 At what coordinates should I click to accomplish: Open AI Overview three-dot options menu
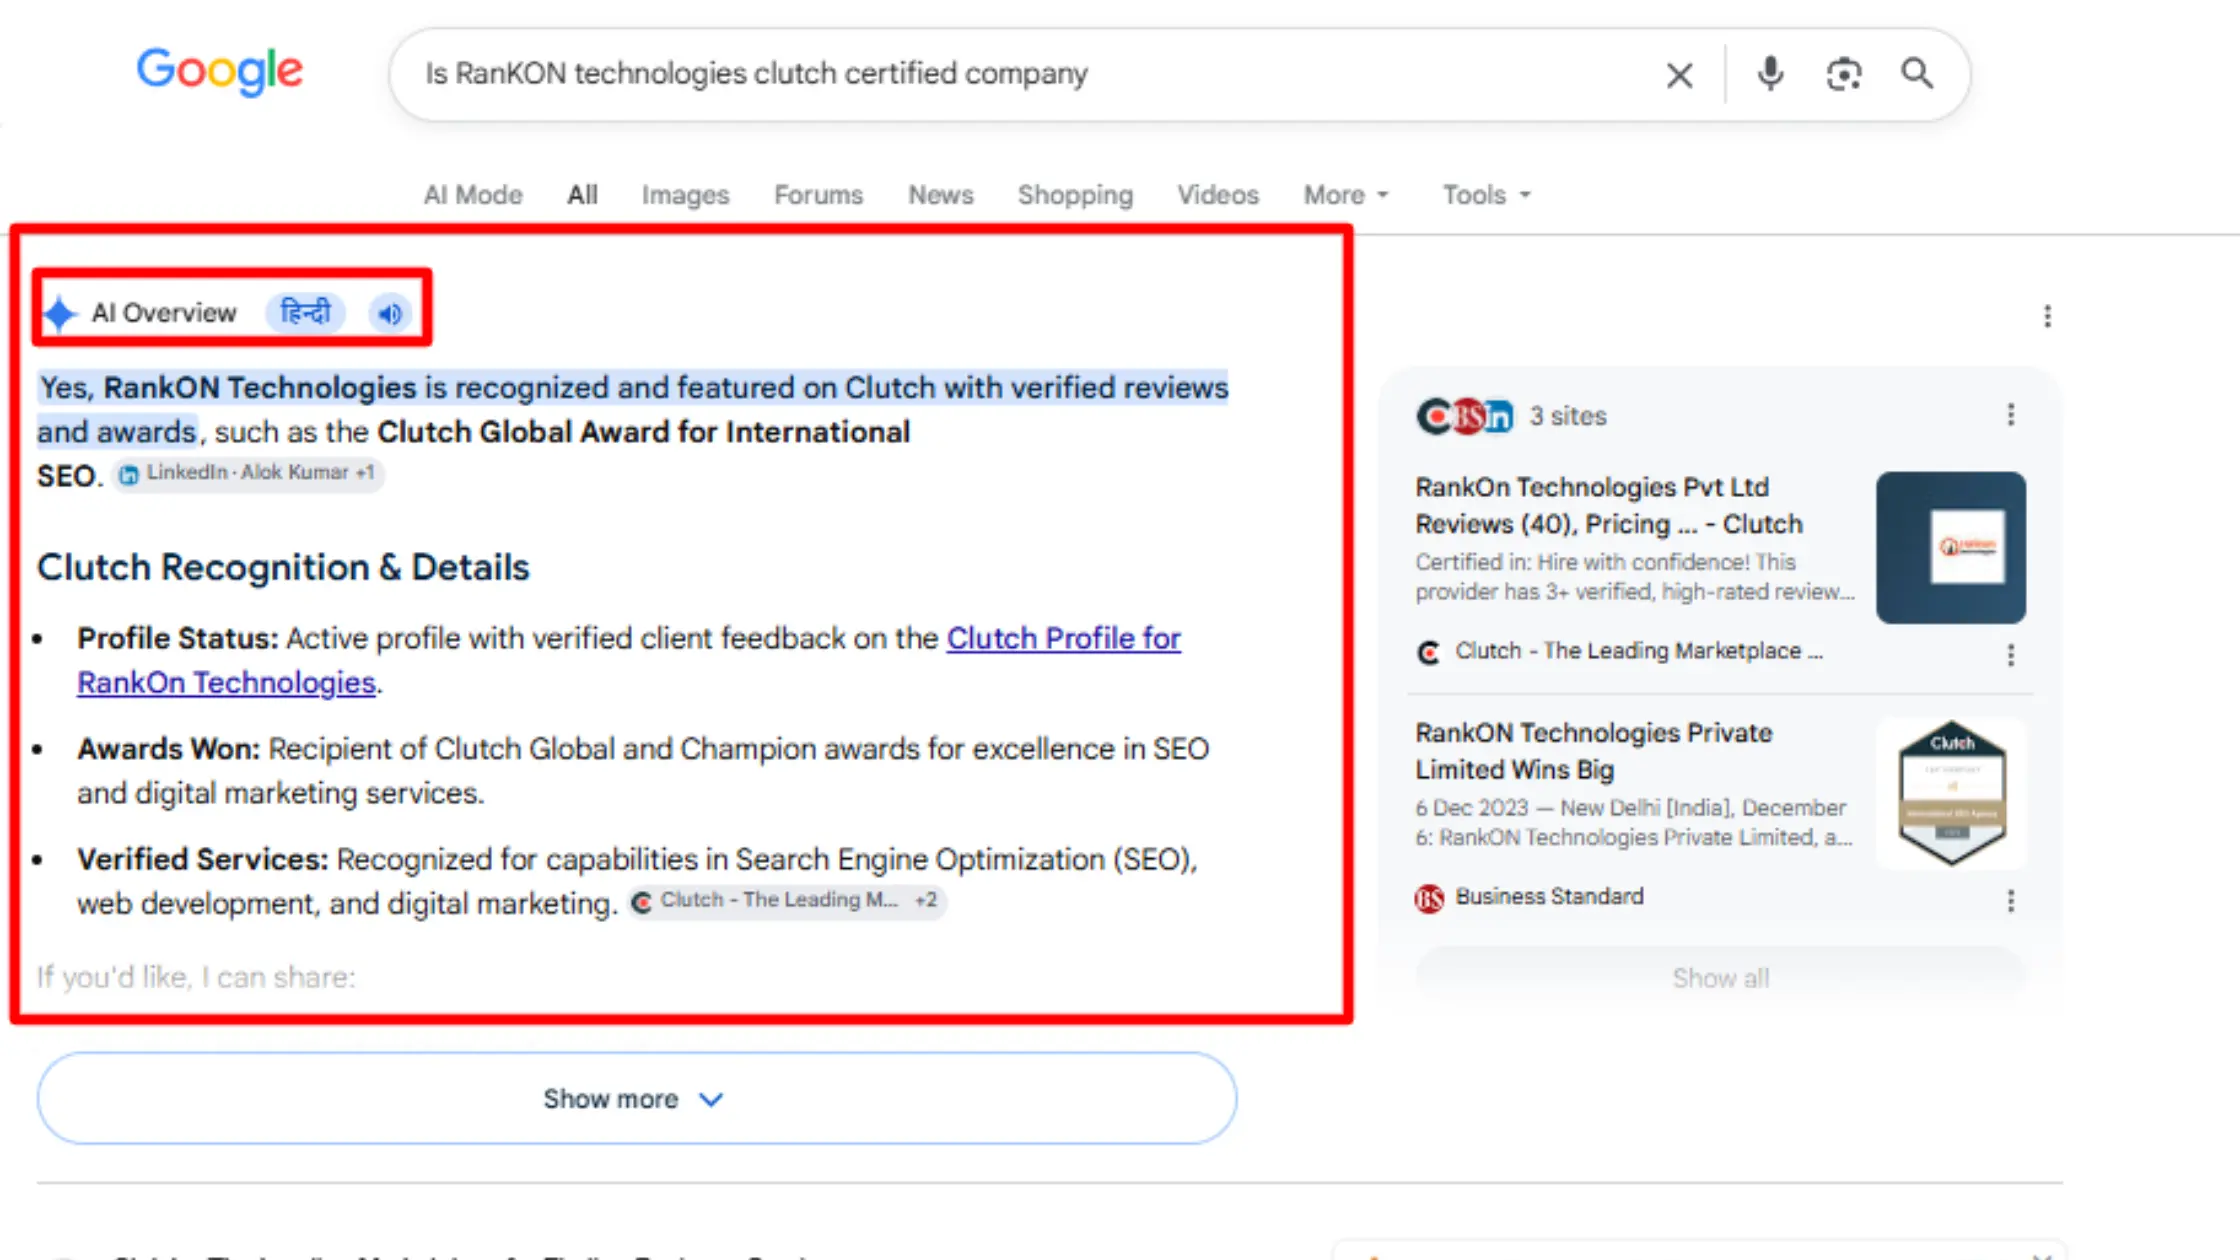point(2047,316)
